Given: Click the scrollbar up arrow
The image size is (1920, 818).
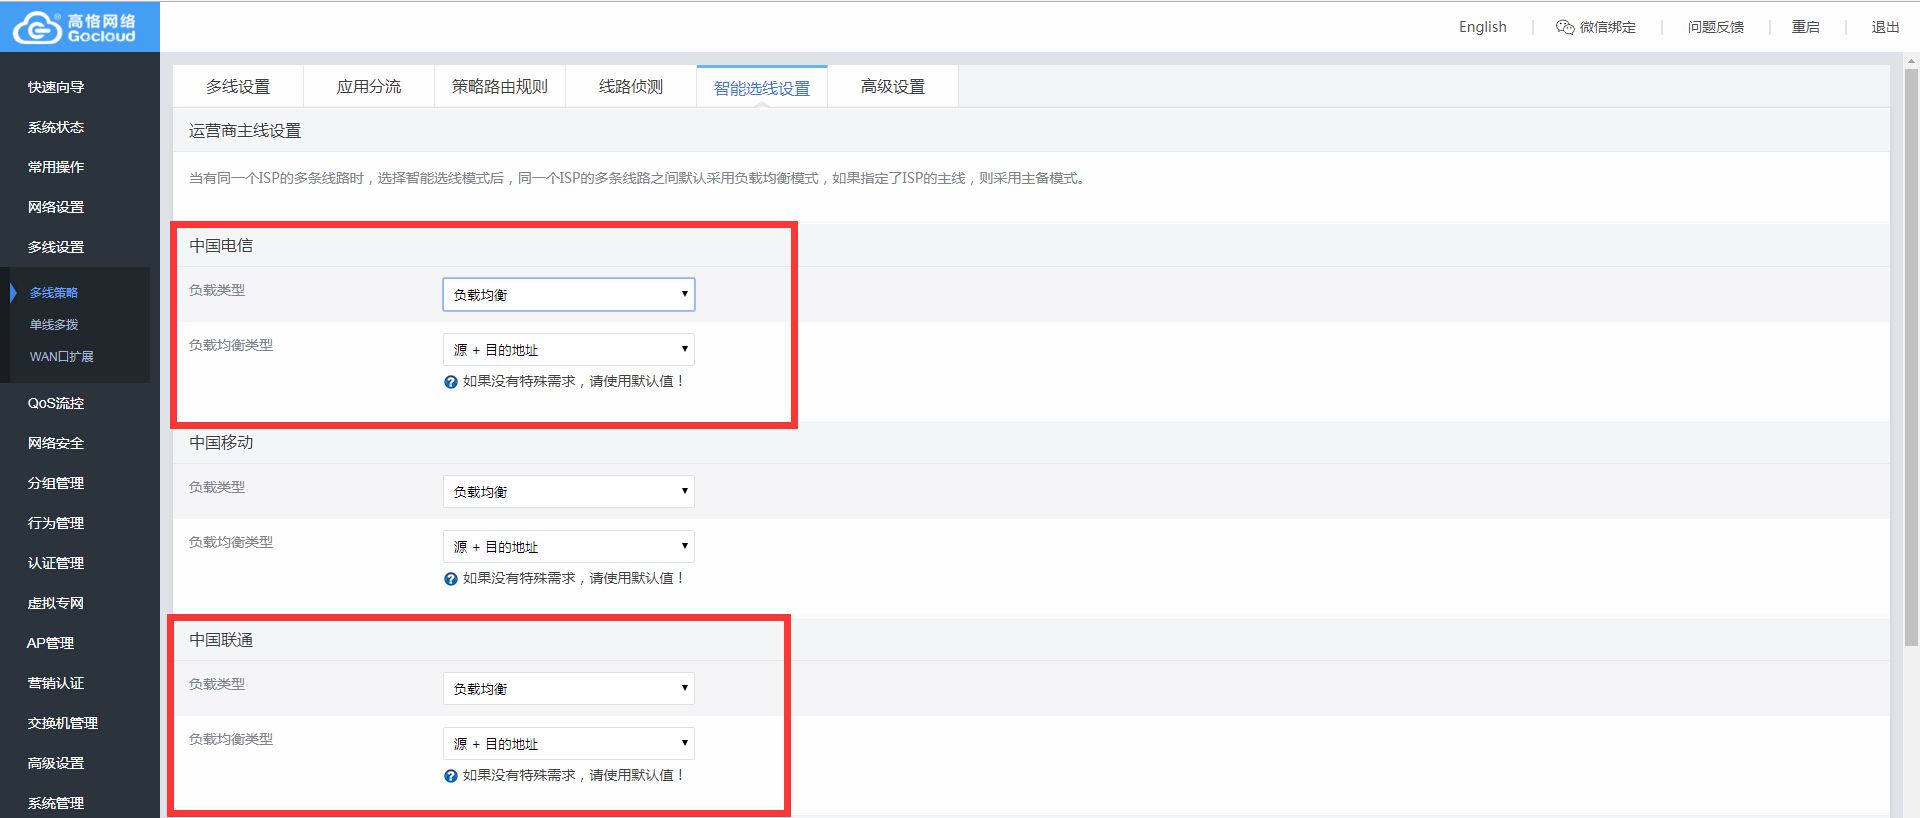Looking at the screenshot, I should (1911, 61).
